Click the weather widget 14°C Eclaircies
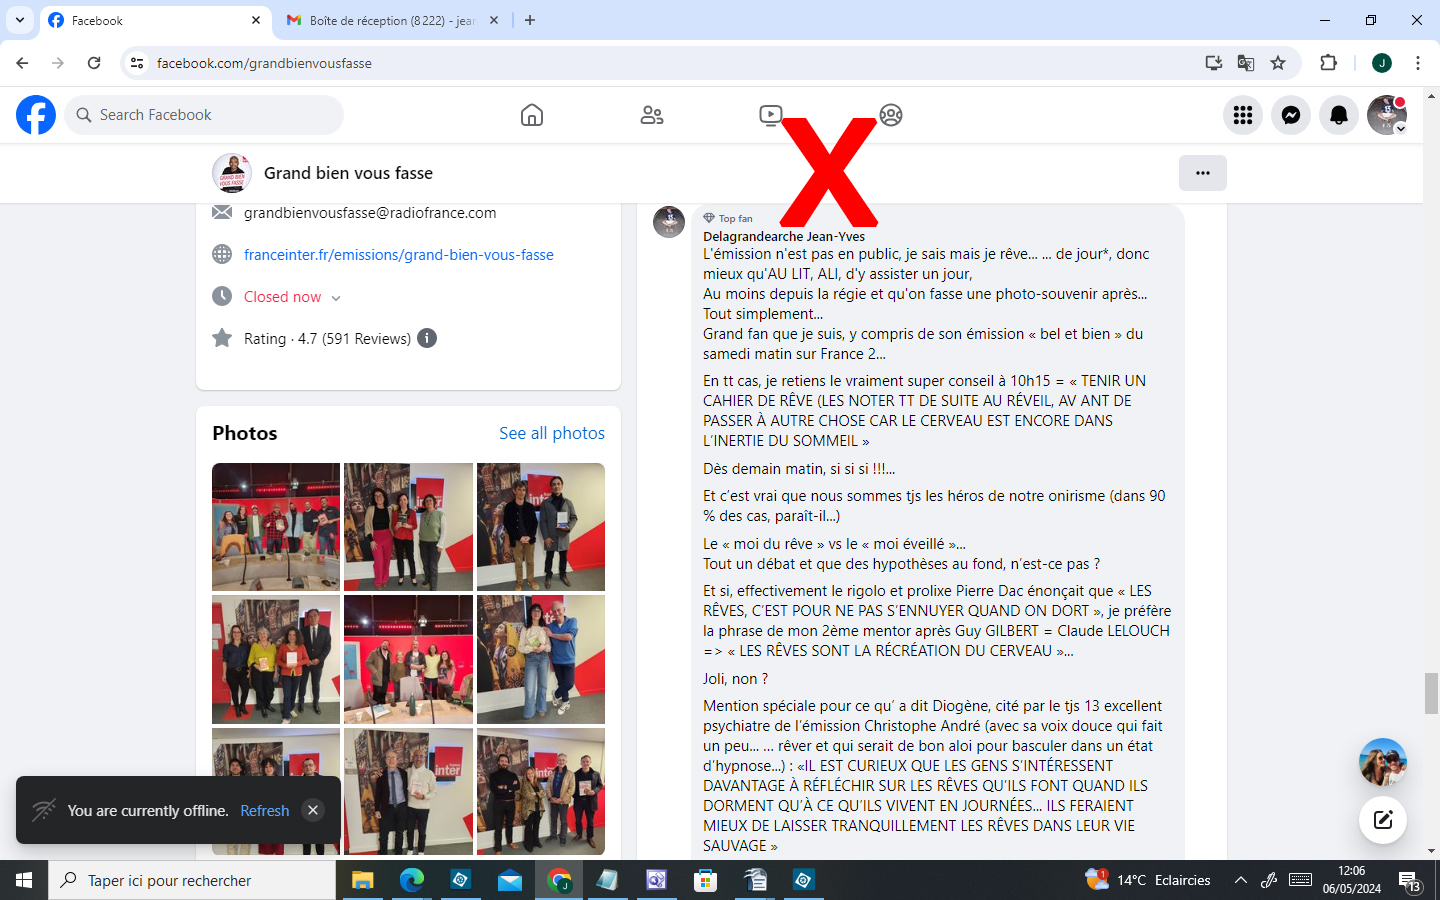This screenshot has width=1440, height=900. [x=1148, y=880]
